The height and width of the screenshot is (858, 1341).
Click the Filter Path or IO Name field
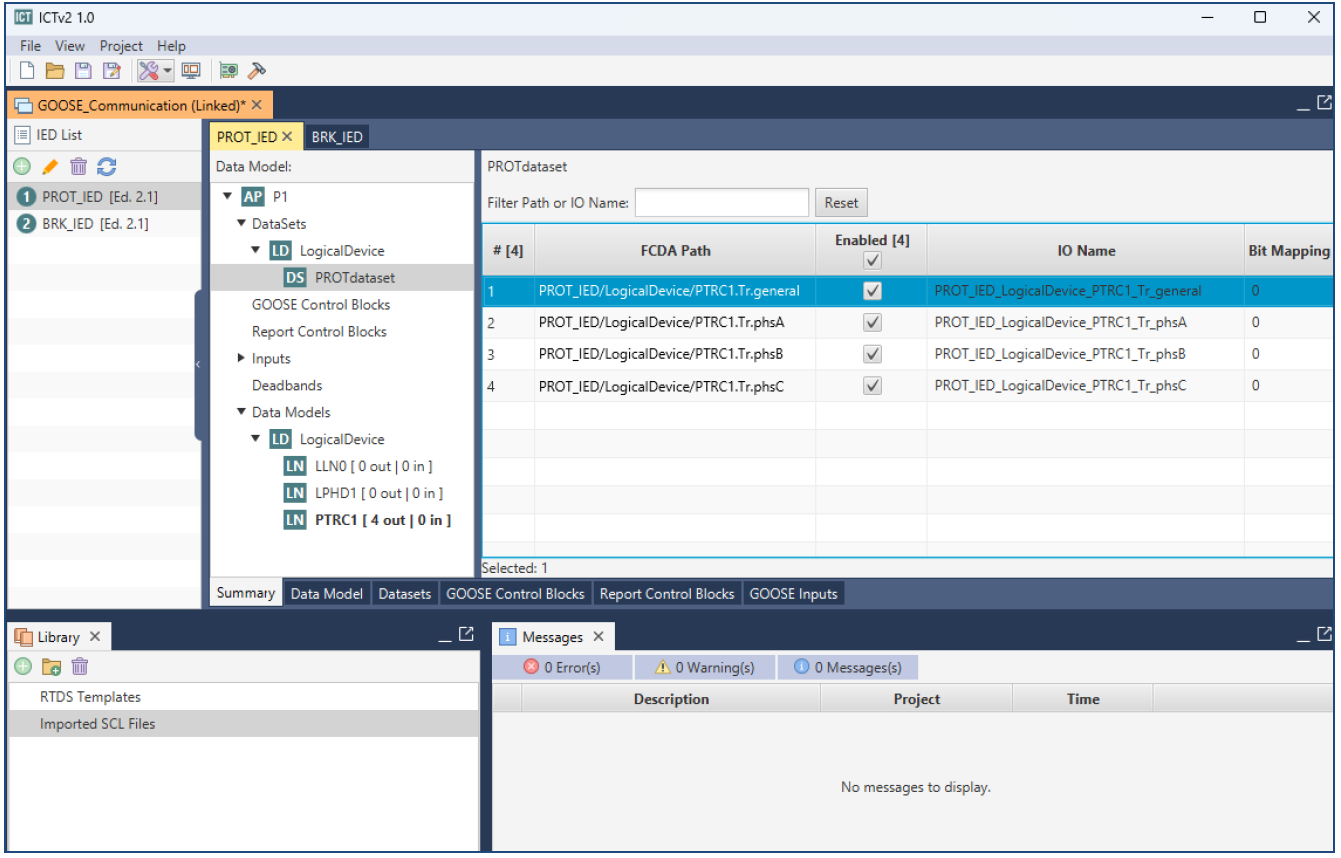[x=721, y=203]
